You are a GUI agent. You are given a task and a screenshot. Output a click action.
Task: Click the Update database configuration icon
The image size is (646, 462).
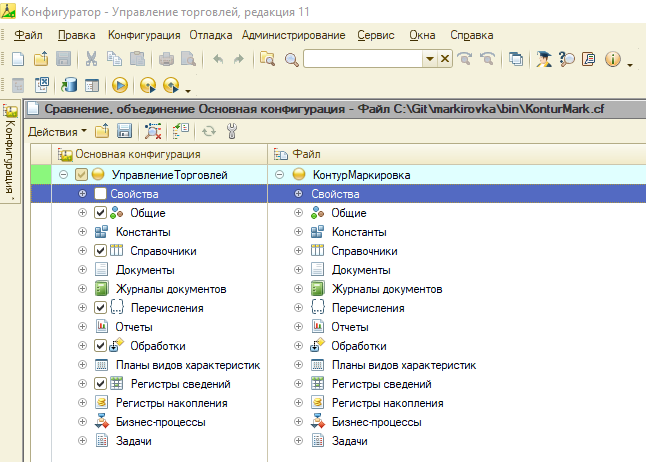coord(69,85)
